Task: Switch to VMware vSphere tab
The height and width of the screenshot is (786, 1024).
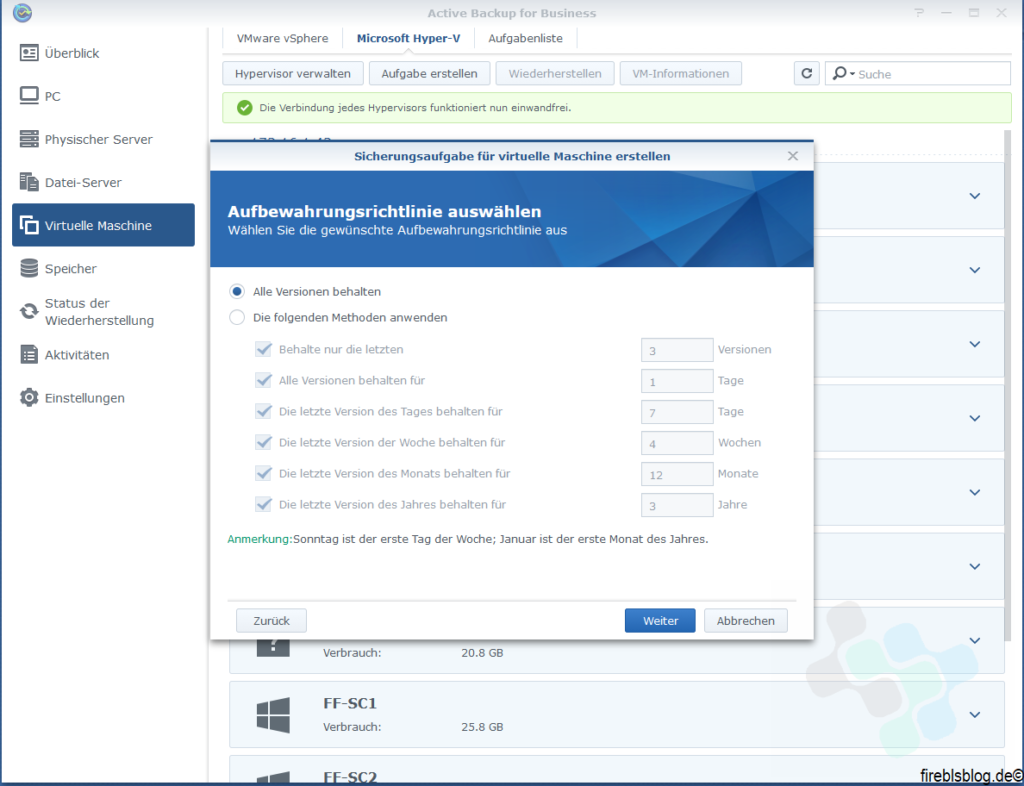Action: click(x=282, y=39)
